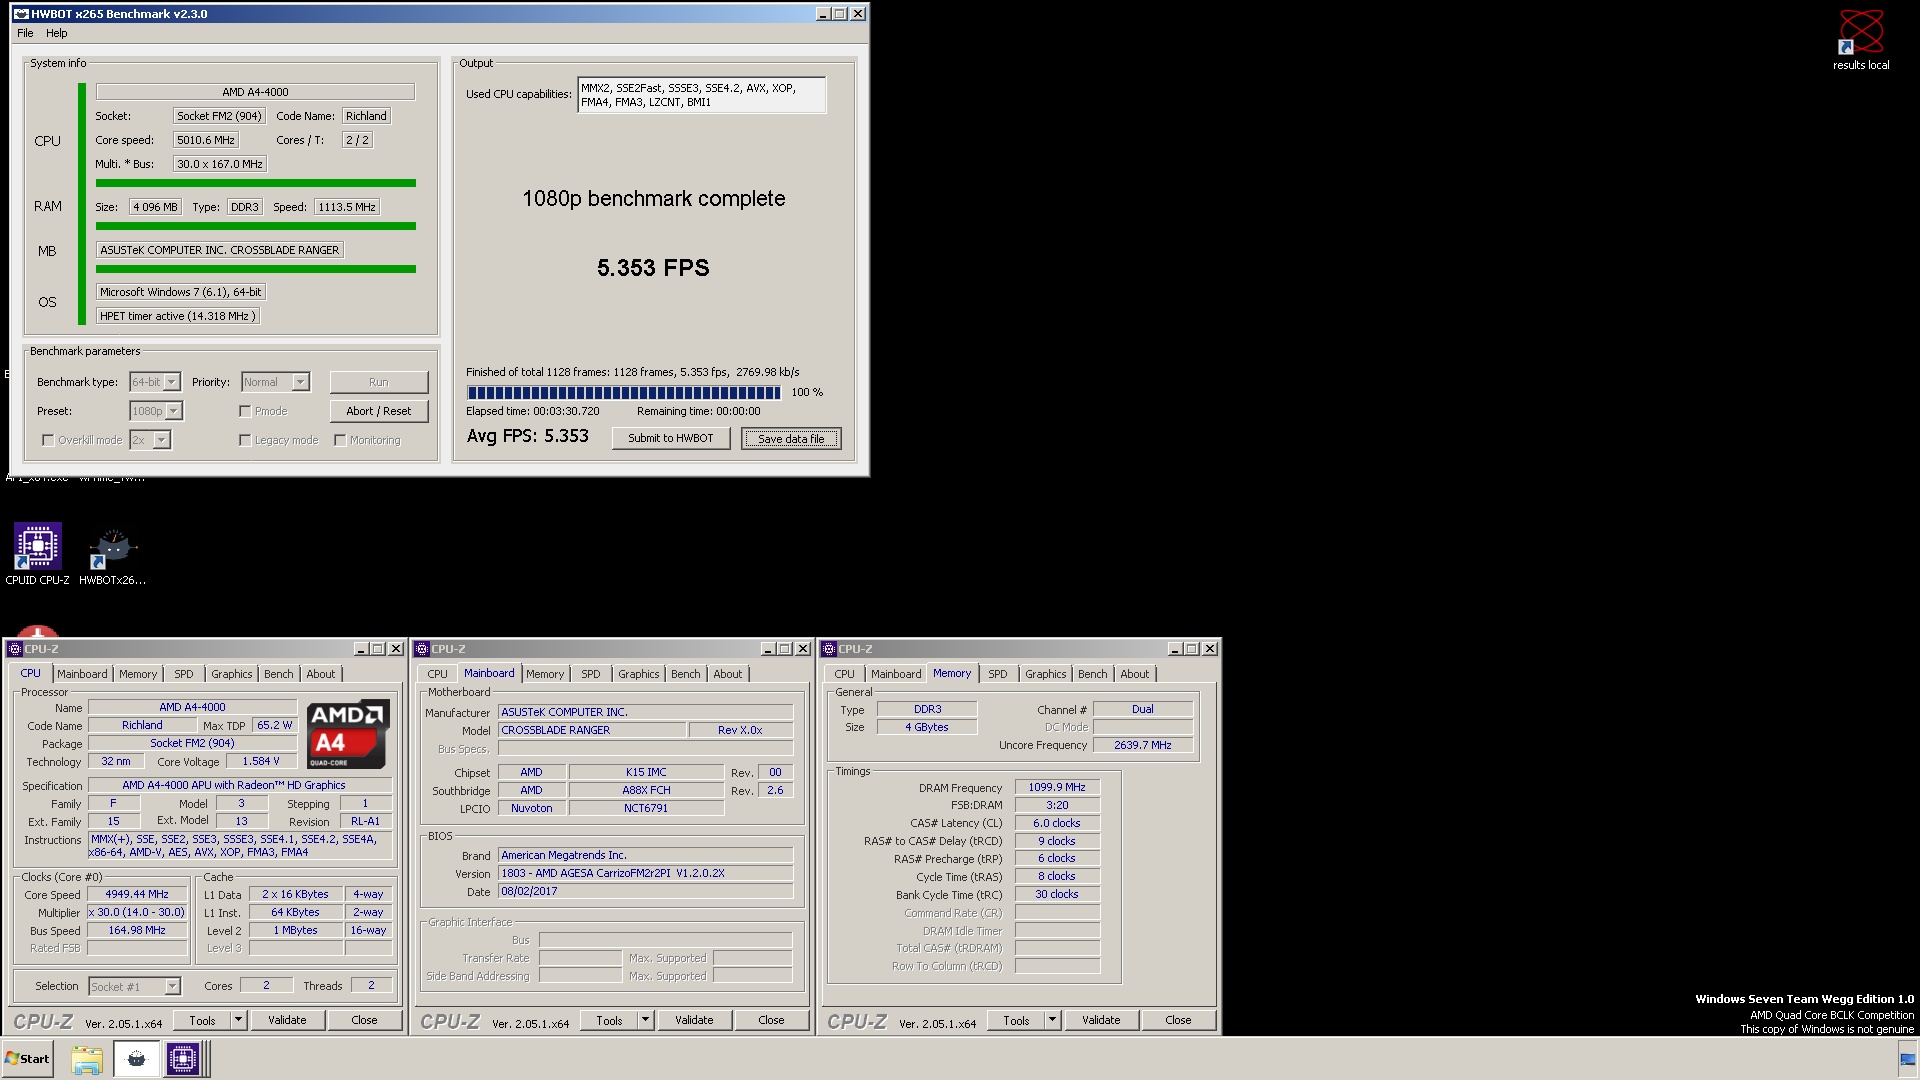Click the Multi * Bus 30.0 x 167.0 field
The height and width of the screenshot is (1080, 1920).
point(220,164)
